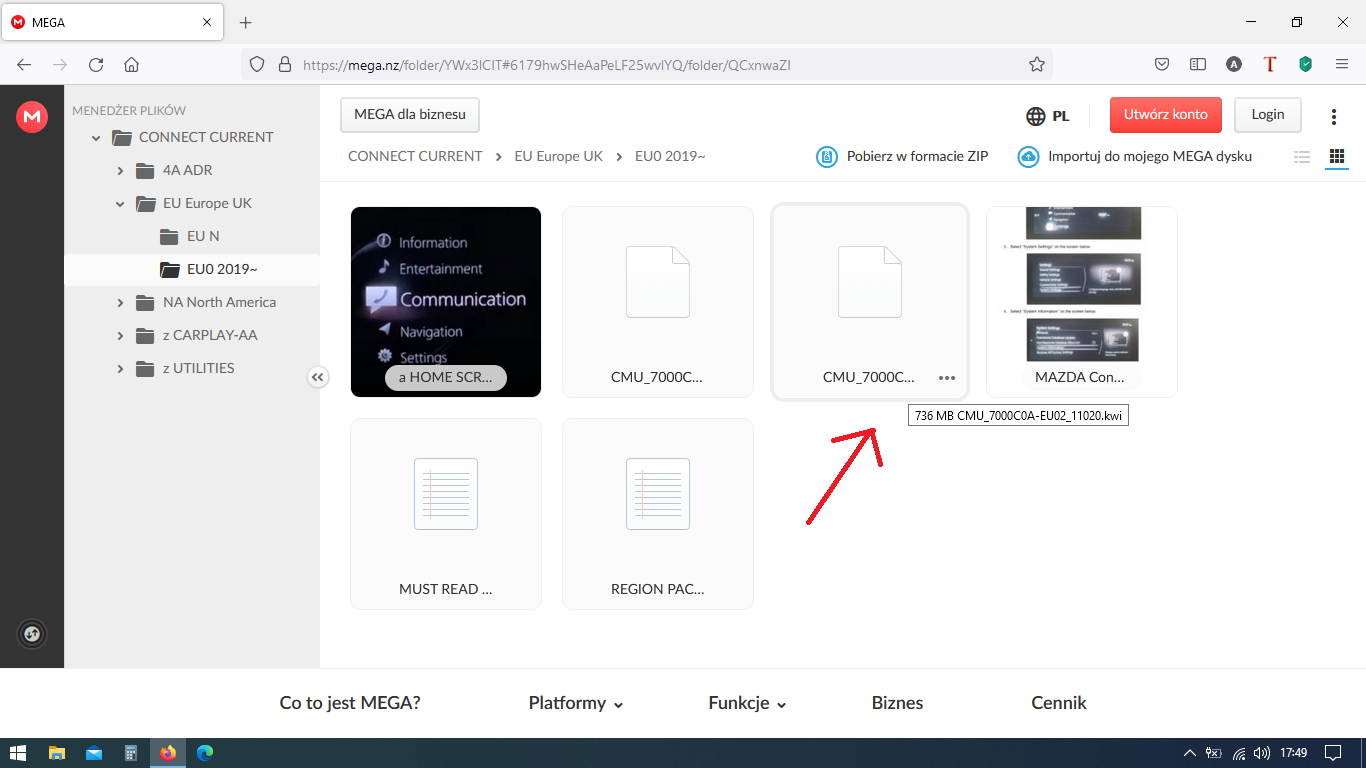The image size is (1366, 768).
Task: Download folder as ZIP
Action: (903, 156)
